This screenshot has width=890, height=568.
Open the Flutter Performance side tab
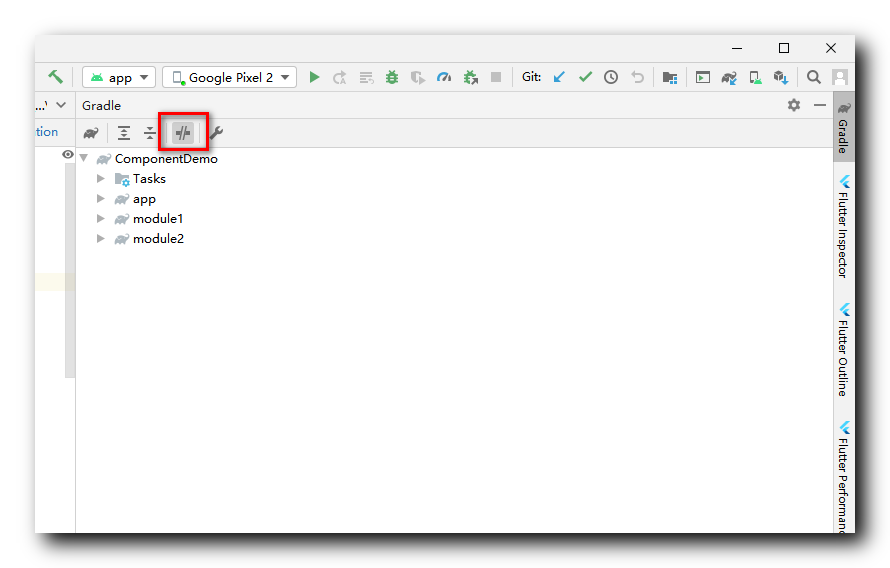[843, 476]
